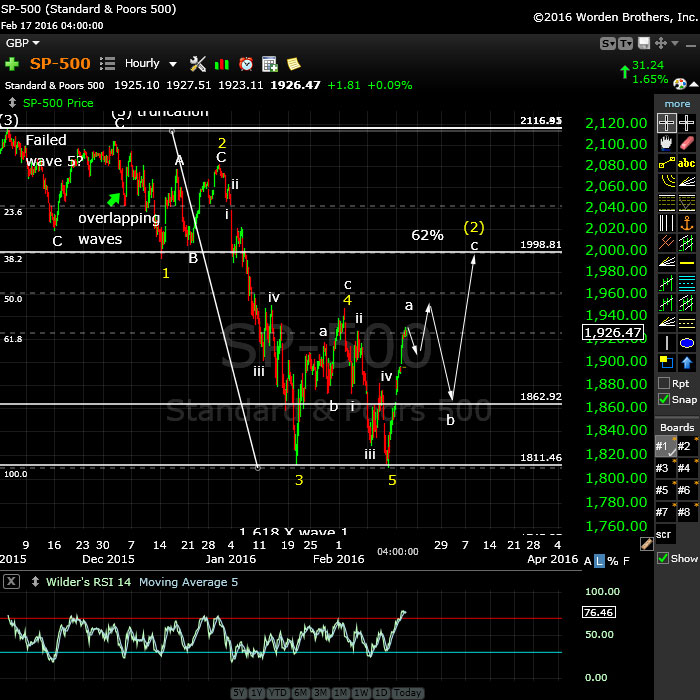Click the green plus add indicator icon
The image size is (700, 700).
(x=12, y=64)
